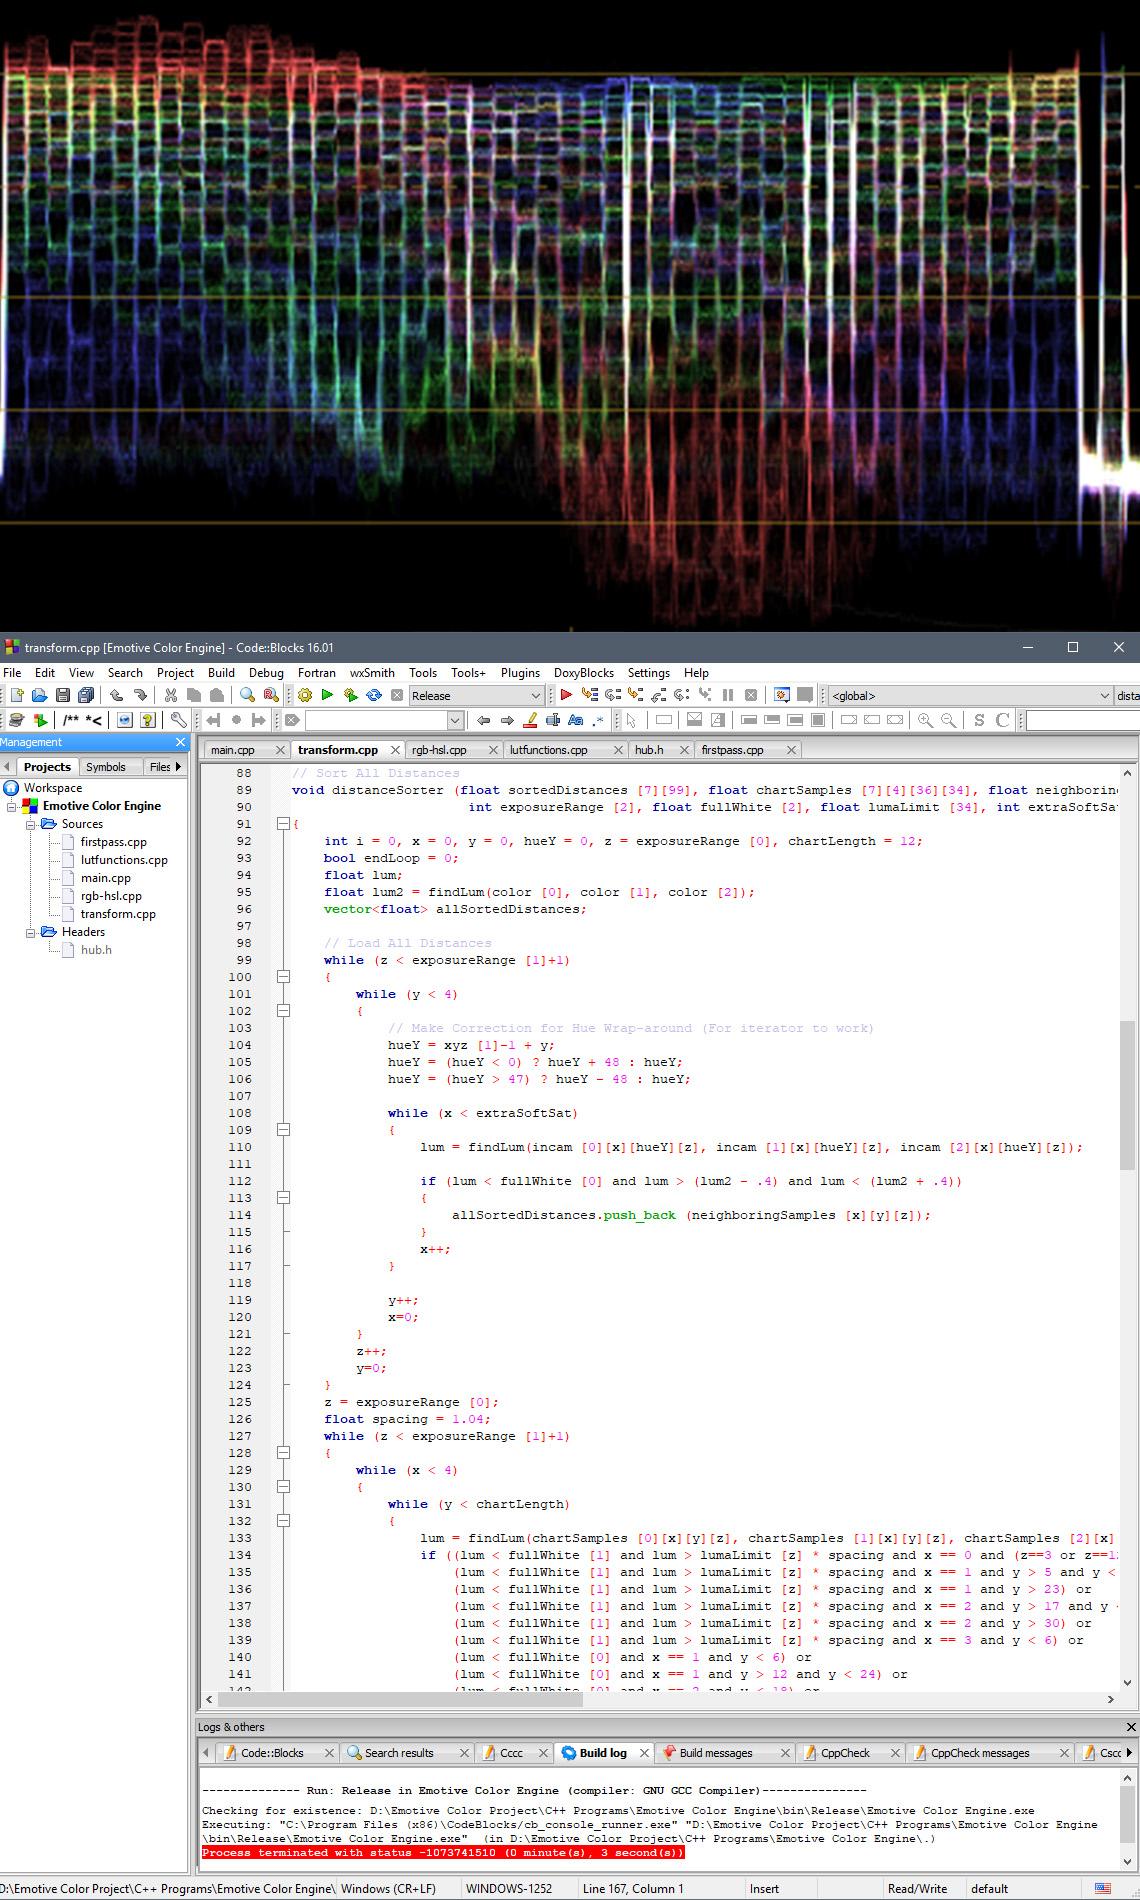Click the Cut scissors icon
This screenshot has height=1900, width=1140.
click(170, 695)
